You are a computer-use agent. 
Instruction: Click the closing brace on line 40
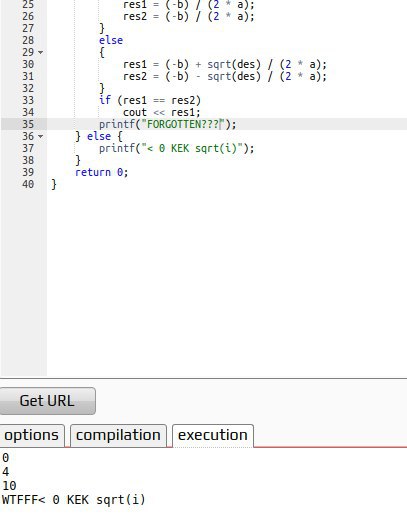coord(54,185)
